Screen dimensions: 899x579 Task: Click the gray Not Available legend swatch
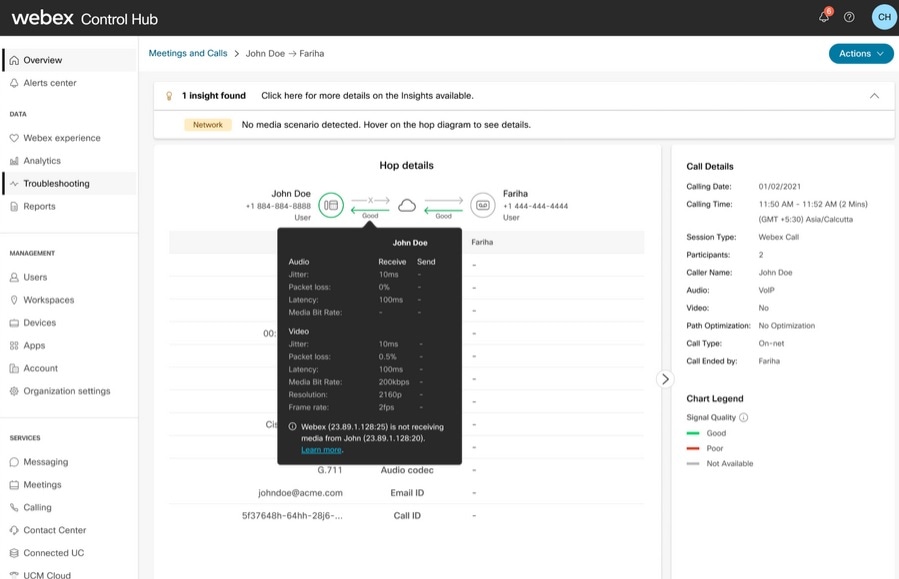click(x=693, y=464)
